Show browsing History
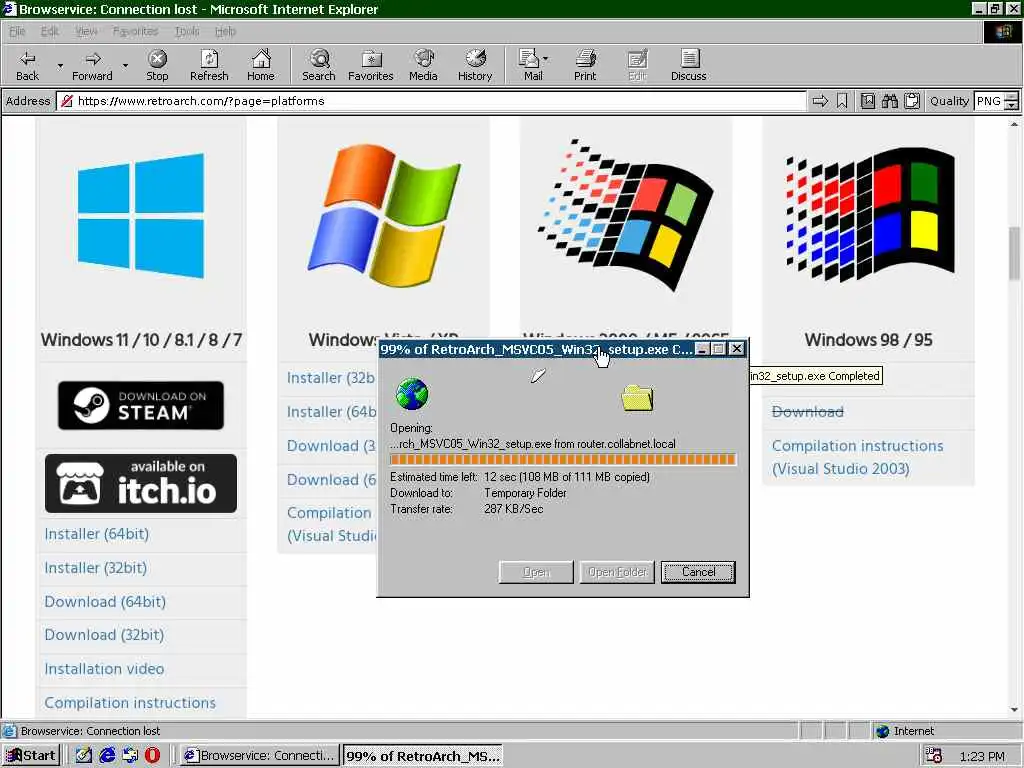The width and height of the screenshot is (1024, 768). (475, 65)
